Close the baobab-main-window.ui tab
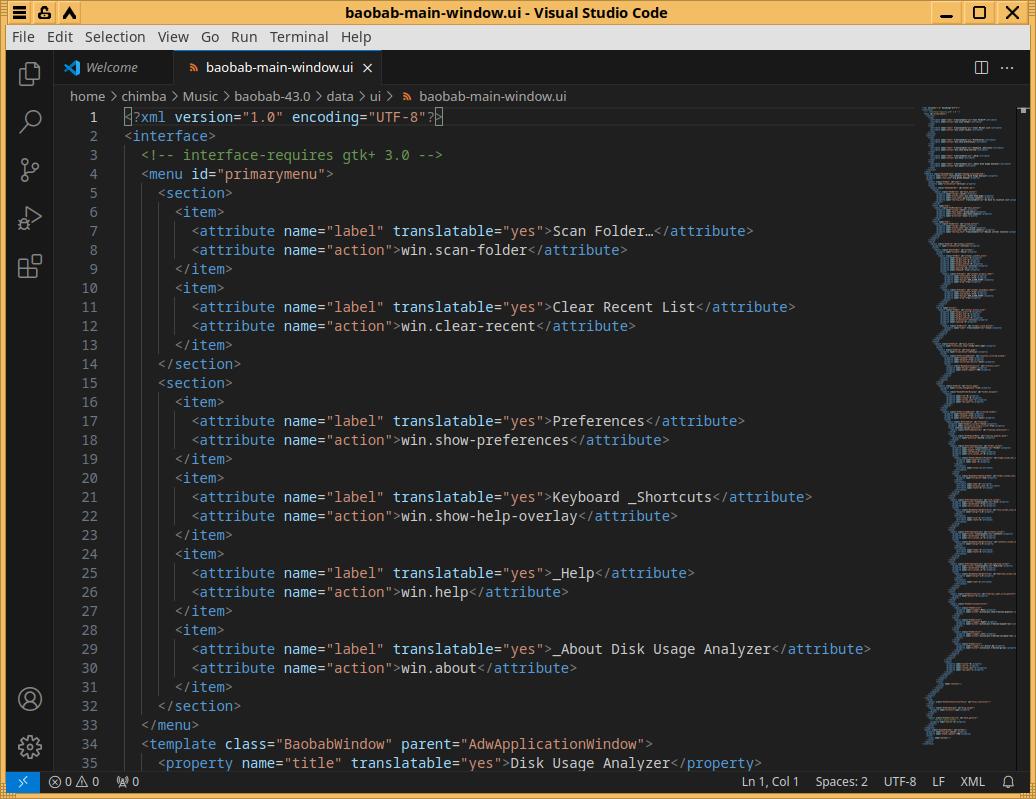The image size is (1036, 799). click(368, 68)
